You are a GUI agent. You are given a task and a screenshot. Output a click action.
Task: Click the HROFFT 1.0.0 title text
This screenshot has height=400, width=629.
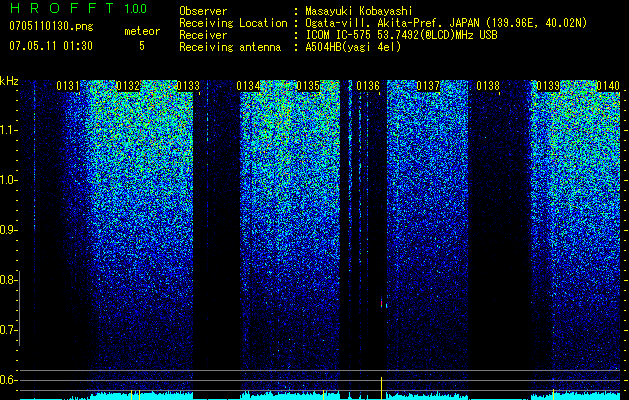[x=79, y=8]
